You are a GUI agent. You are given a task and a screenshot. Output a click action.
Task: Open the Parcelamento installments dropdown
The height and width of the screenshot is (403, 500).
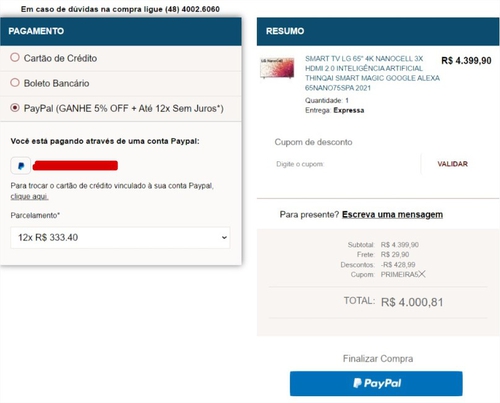pyautogui.click(x=120, y=238)
